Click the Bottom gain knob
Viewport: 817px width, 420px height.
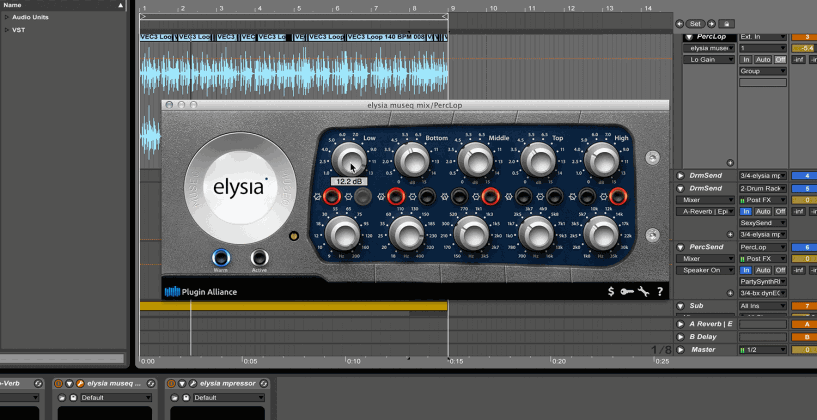pos(412,159)
